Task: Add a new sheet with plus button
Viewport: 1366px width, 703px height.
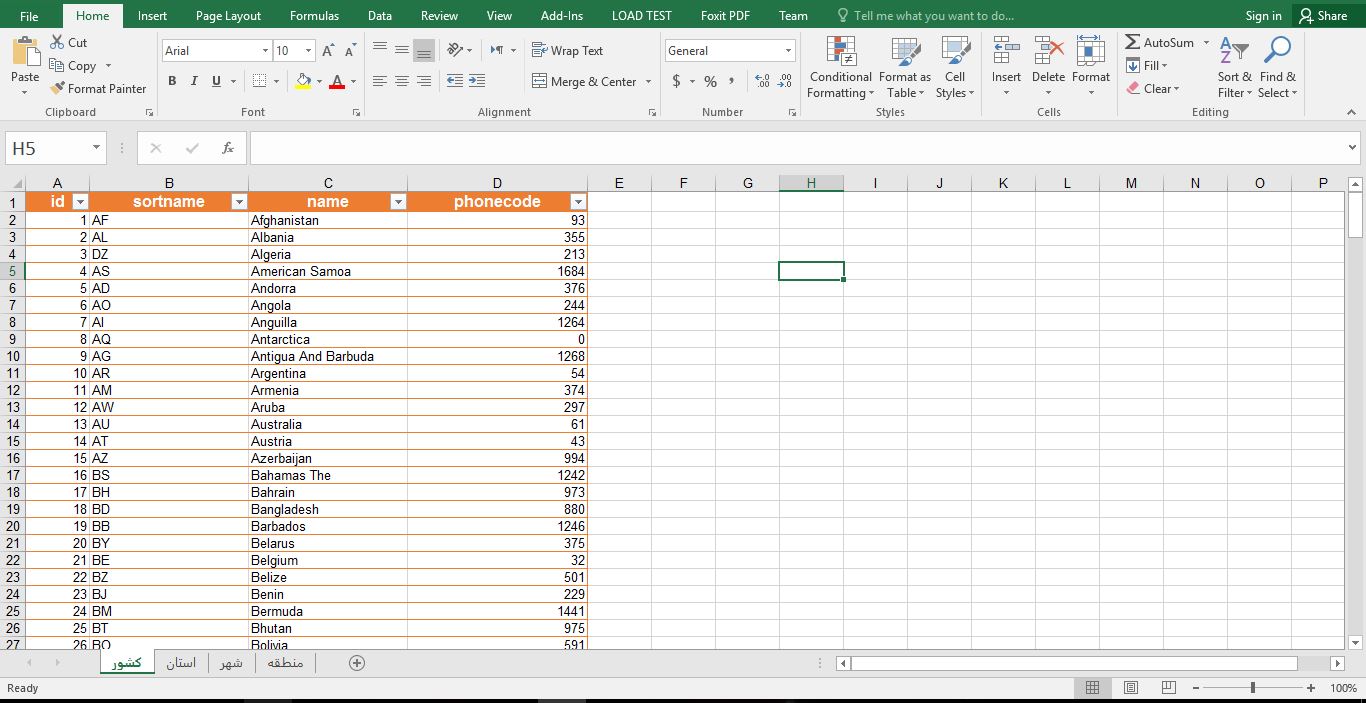Action: [x=357, y=663]
